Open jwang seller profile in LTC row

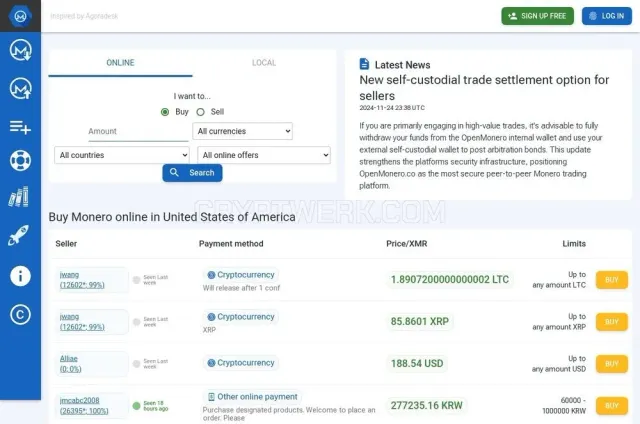tap(82, 280)
